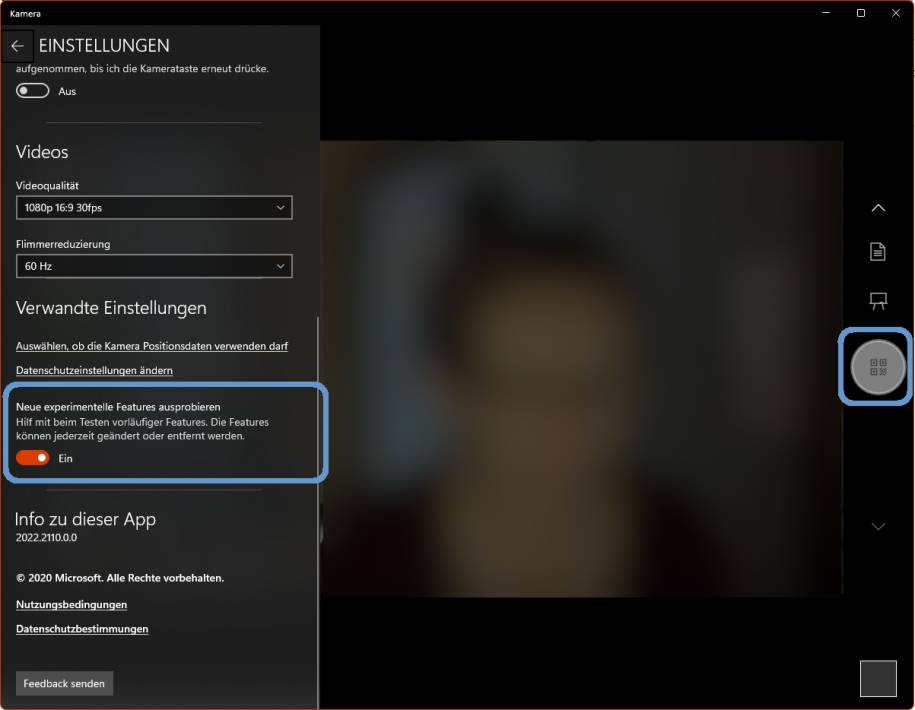
Task: Open the last captured photo thumbnail
Action: point(878,678)
